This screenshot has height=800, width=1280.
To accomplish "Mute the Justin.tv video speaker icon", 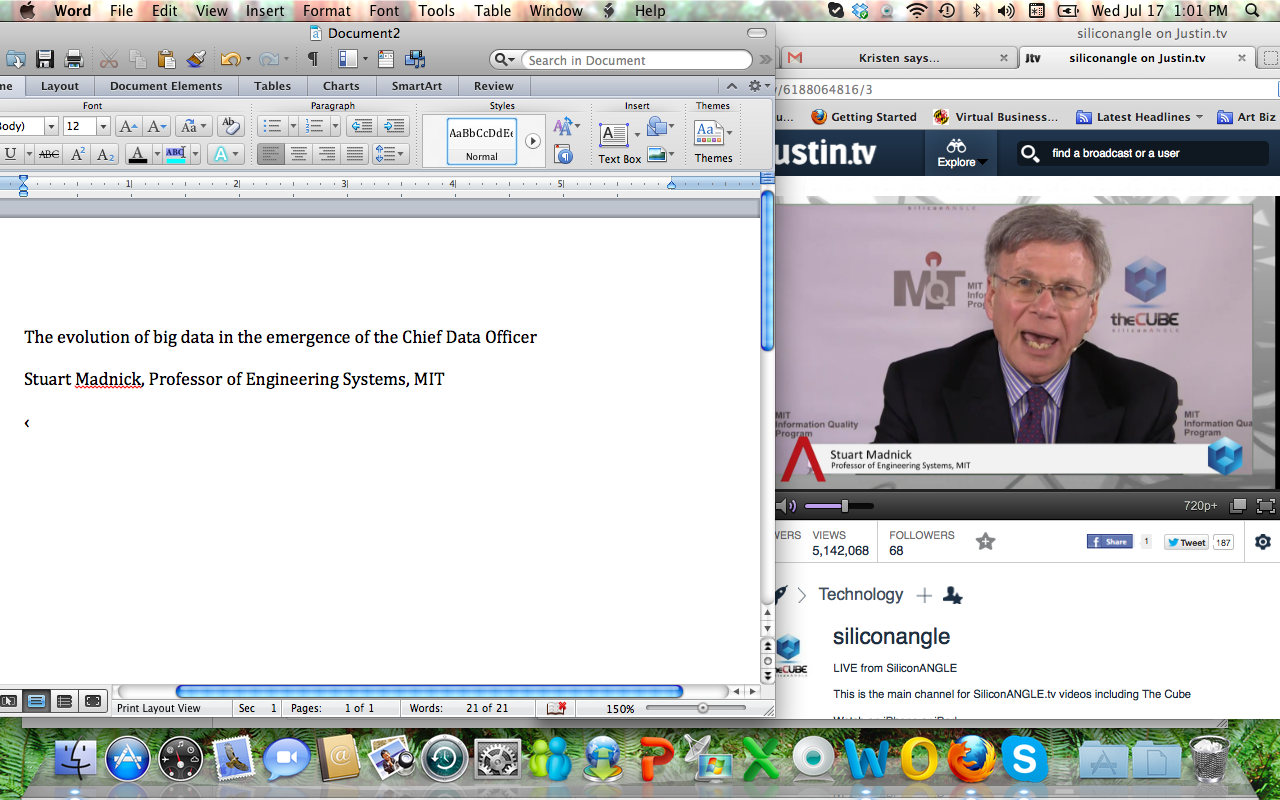I will tap(786, 506).
